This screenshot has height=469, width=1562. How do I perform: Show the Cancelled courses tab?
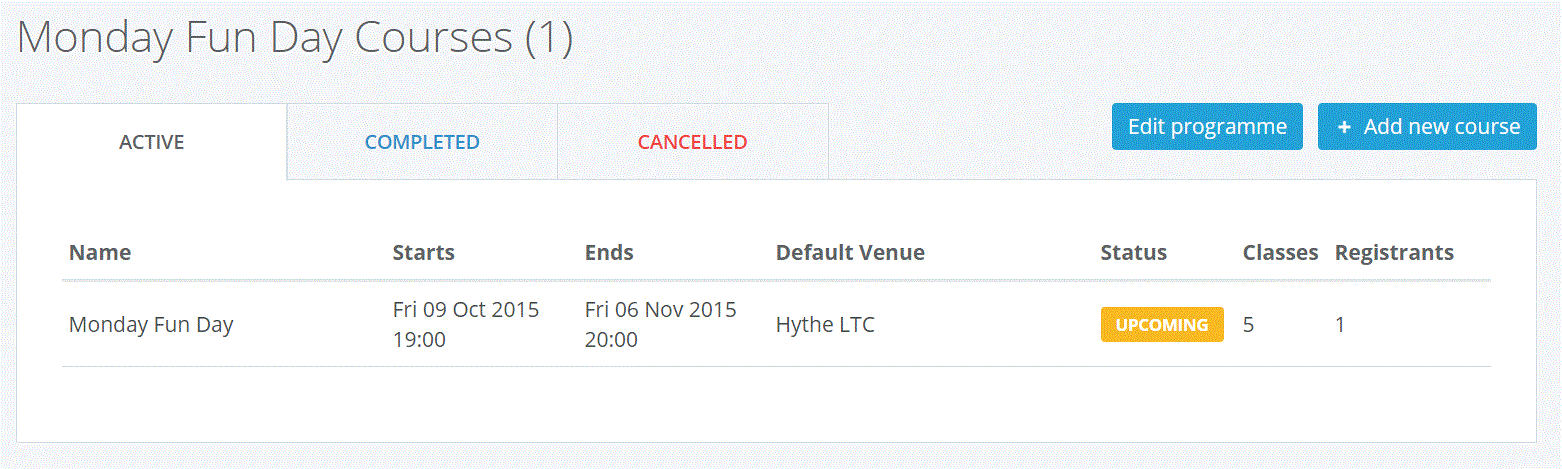[692, 142]
